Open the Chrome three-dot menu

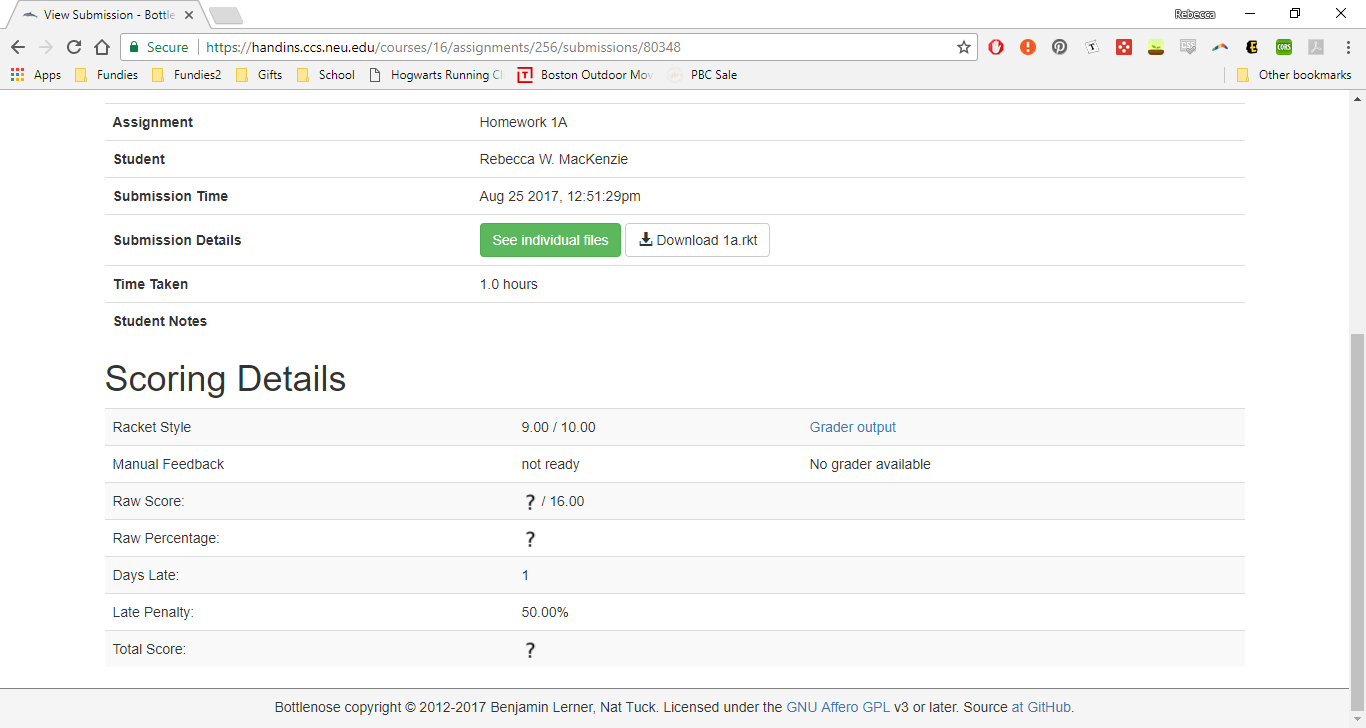pyautogui.click(x=1346, y=47)
